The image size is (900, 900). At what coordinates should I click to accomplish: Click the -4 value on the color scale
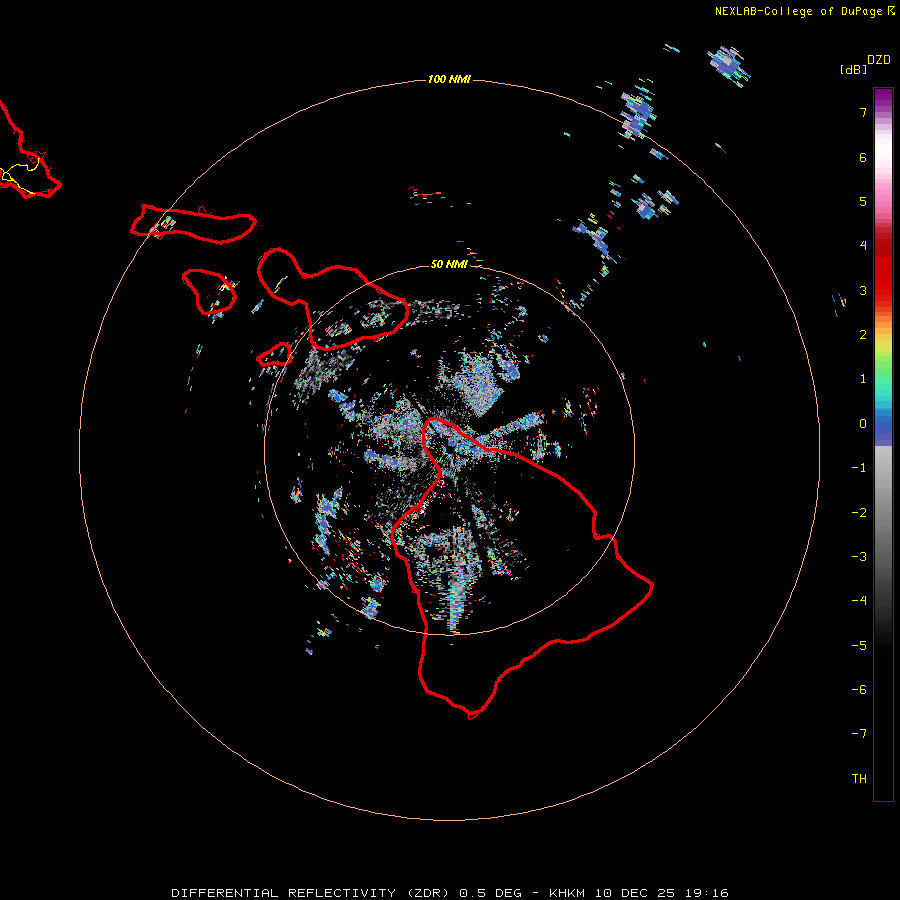coord(859,600)
